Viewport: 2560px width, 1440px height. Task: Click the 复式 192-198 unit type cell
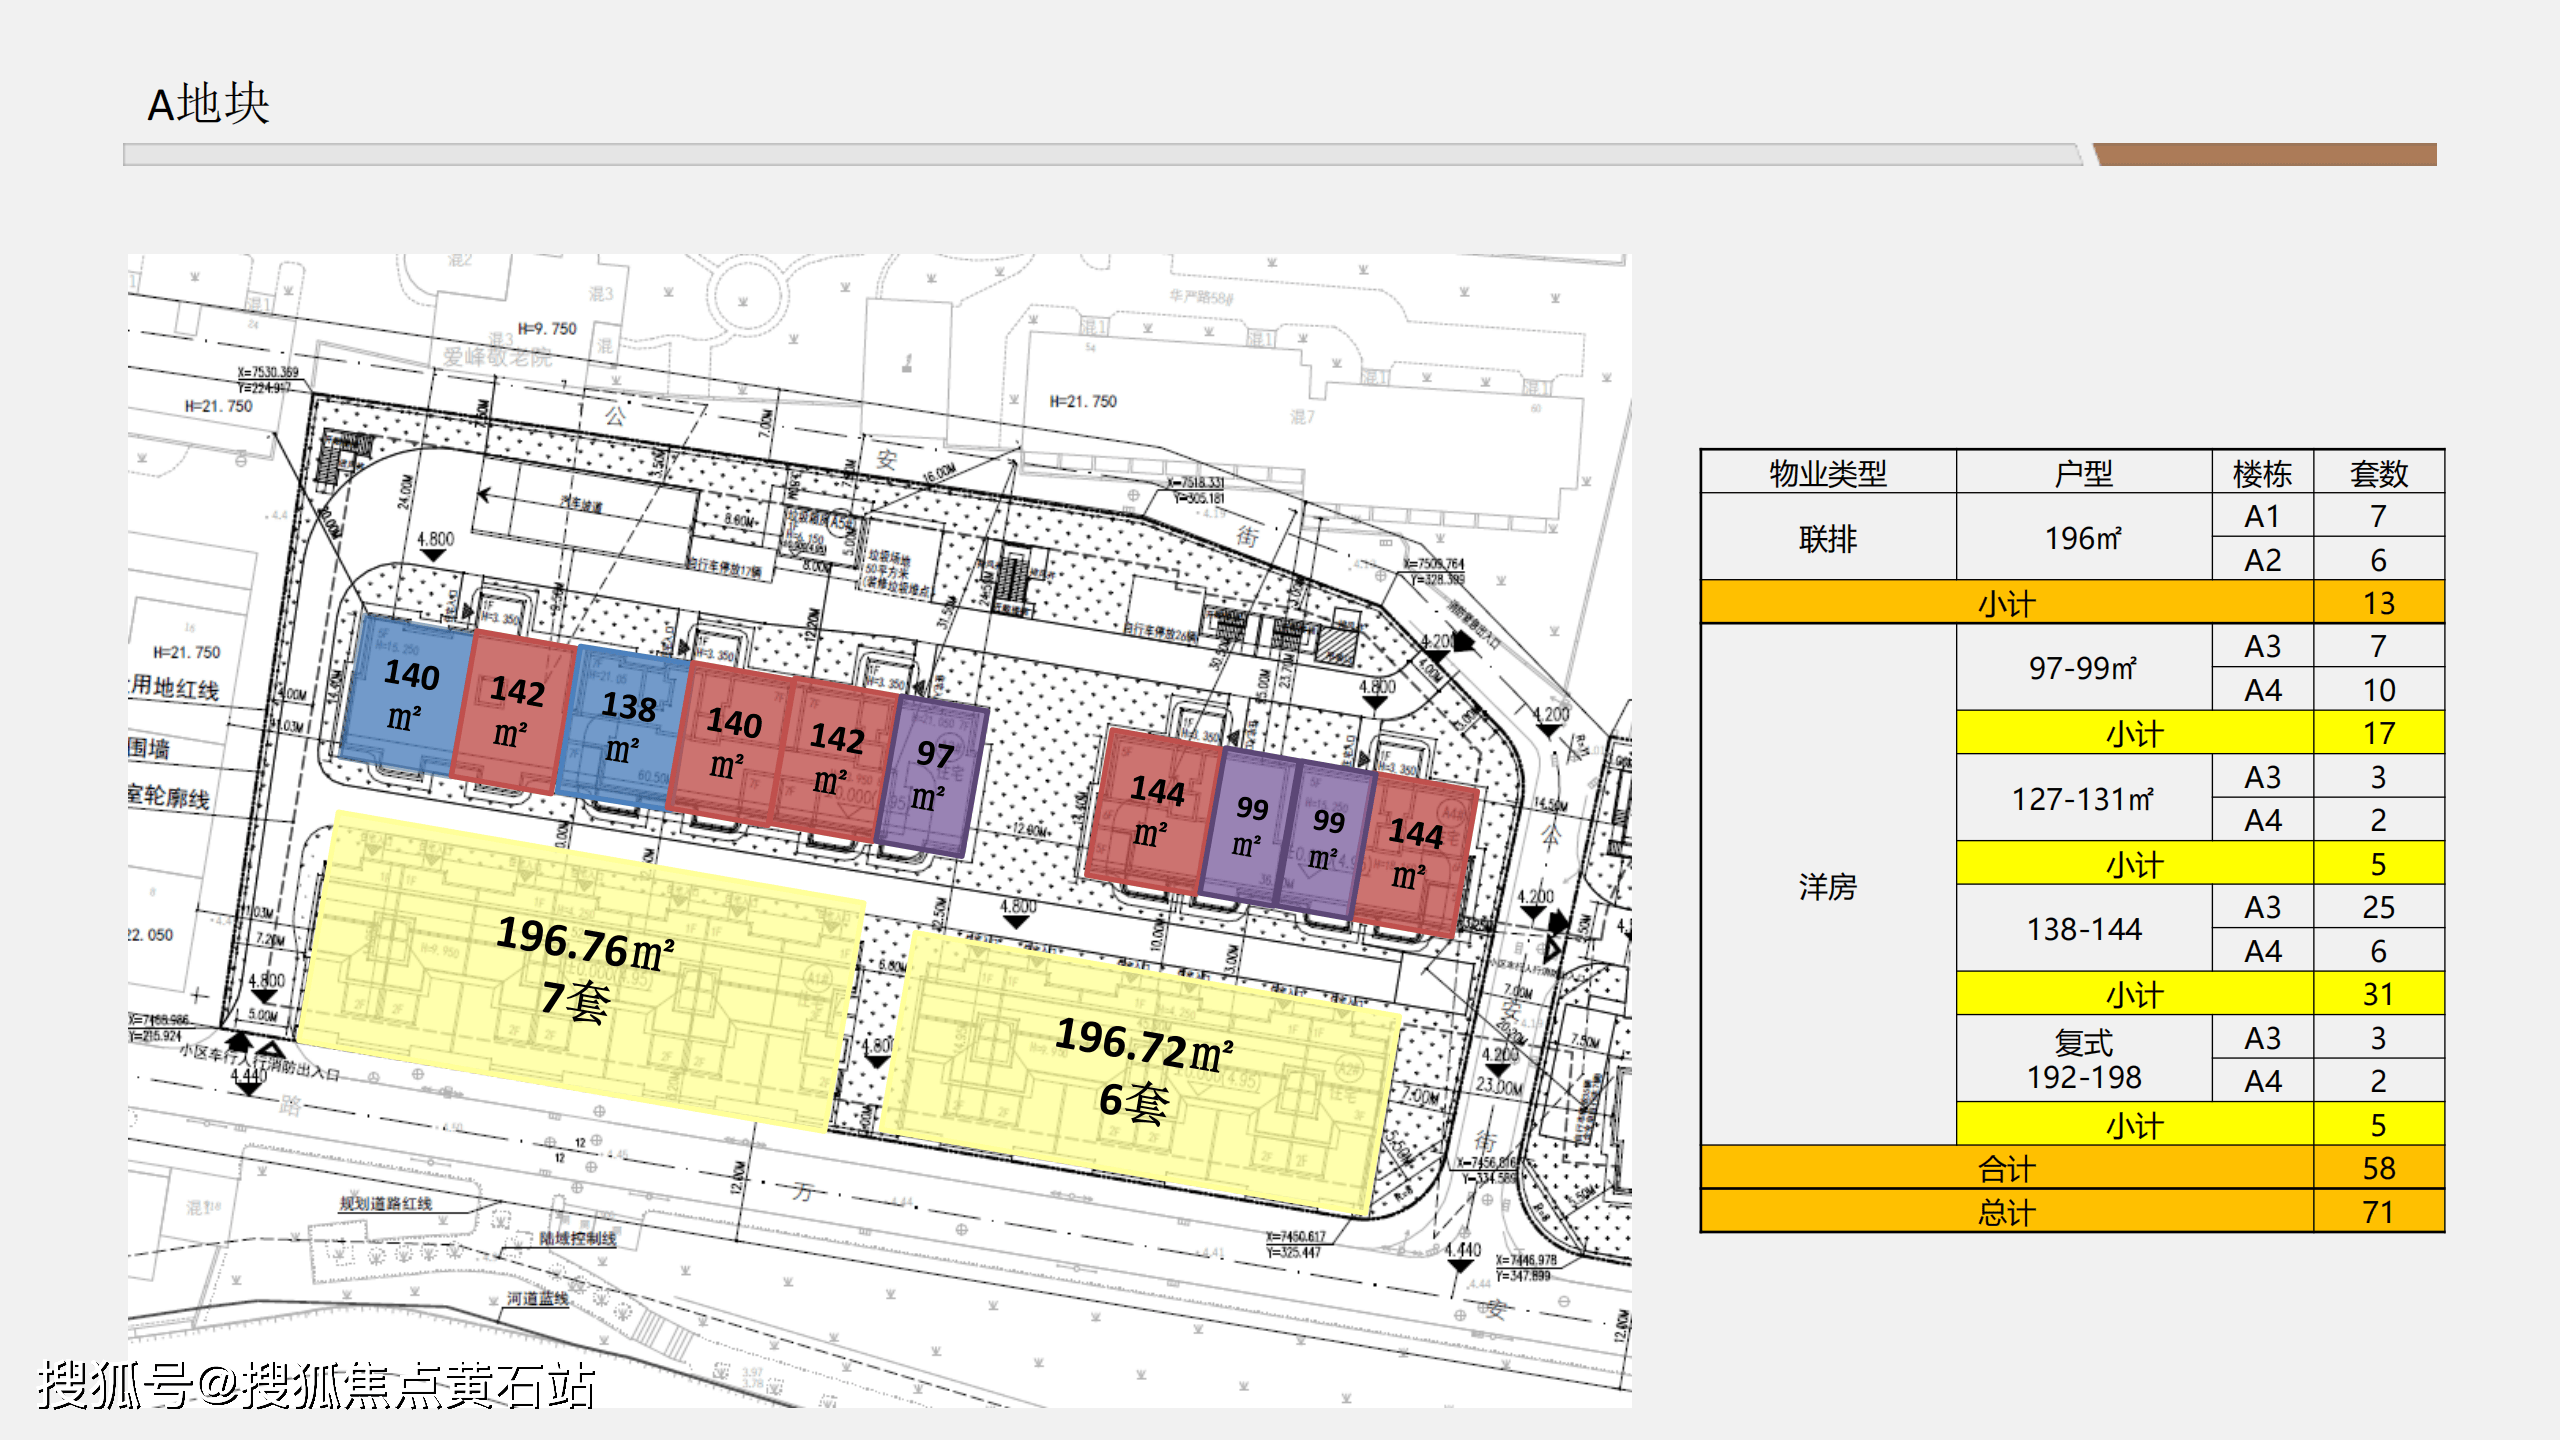[x=2083, y=1059]
